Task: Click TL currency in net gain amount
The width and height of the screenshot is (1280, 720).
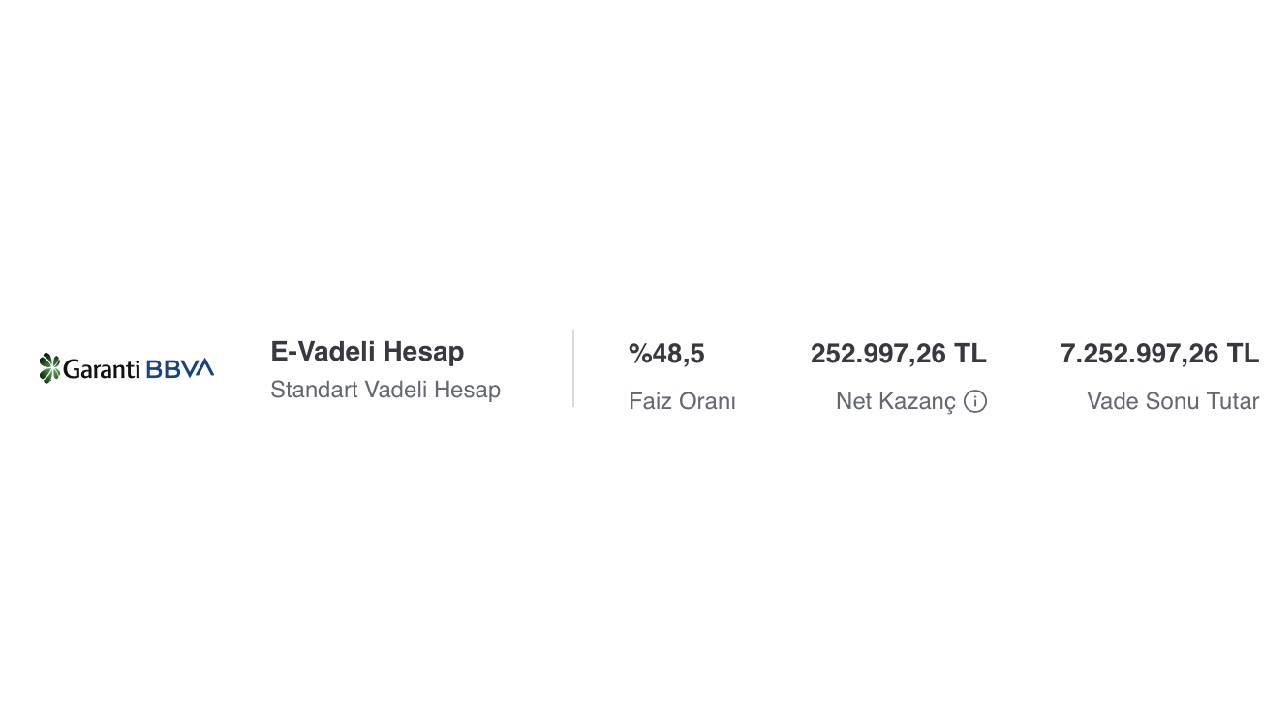Action: [970, 353]
